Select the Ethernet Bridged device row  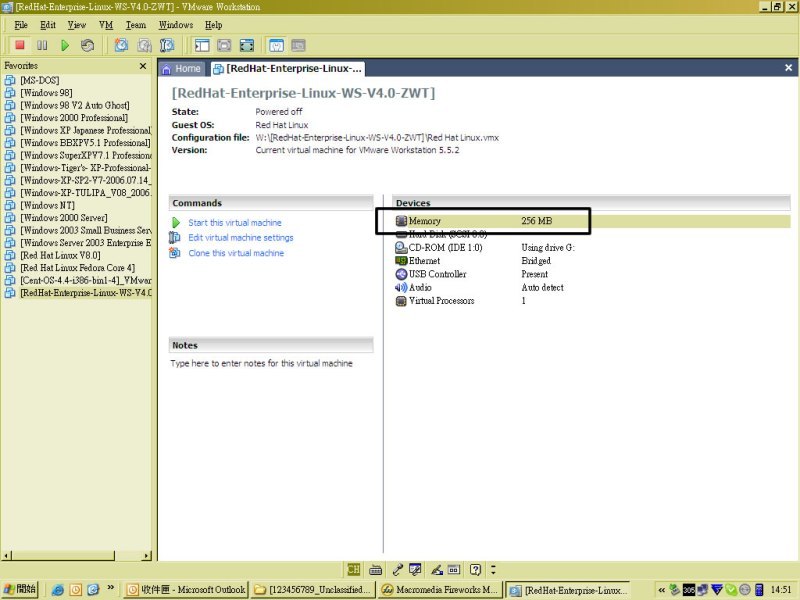pyautogui.click(x=592, y=261)
